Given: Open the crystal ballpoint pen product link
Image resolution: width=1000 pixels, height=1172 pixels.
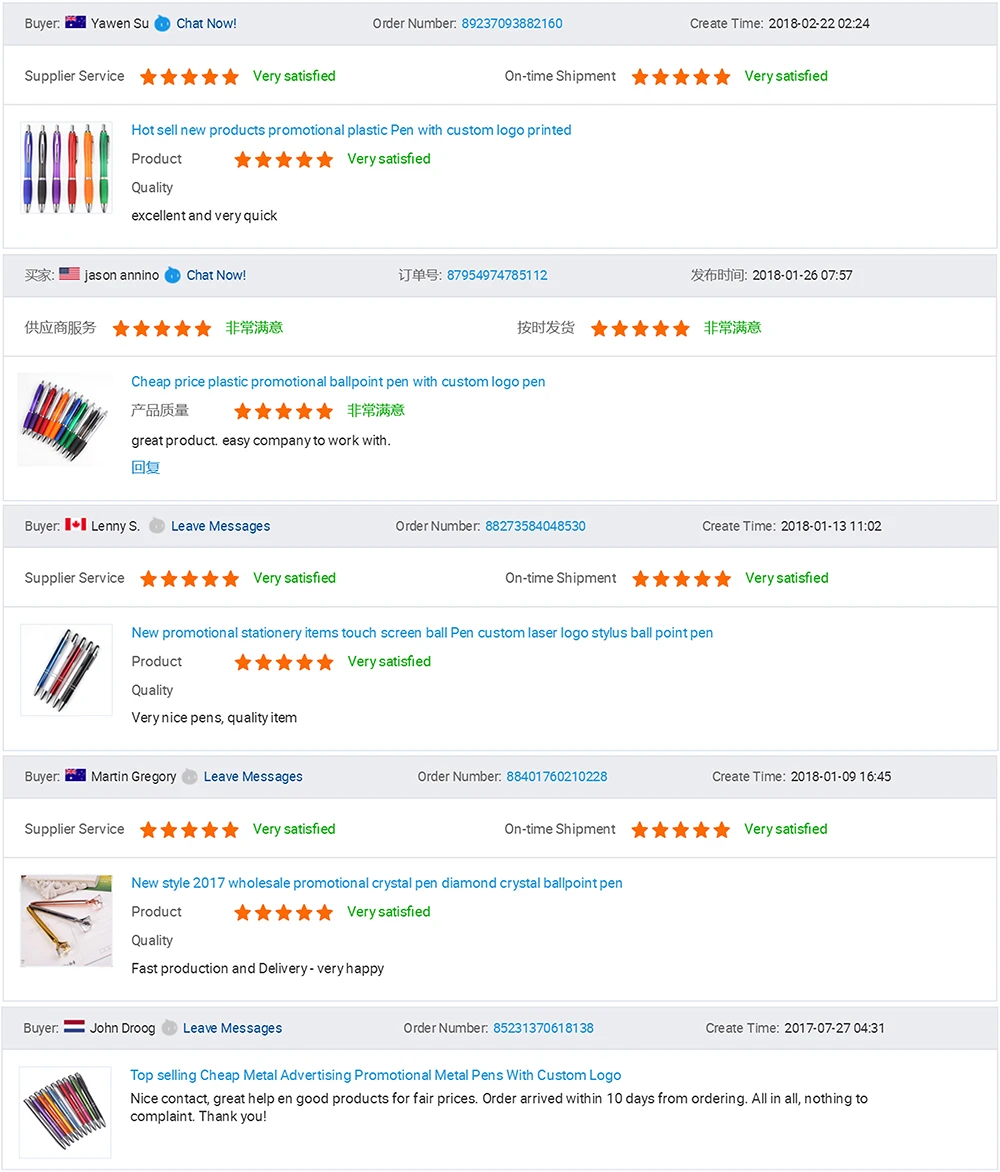Looking at the screenshot, I should 377,882.
